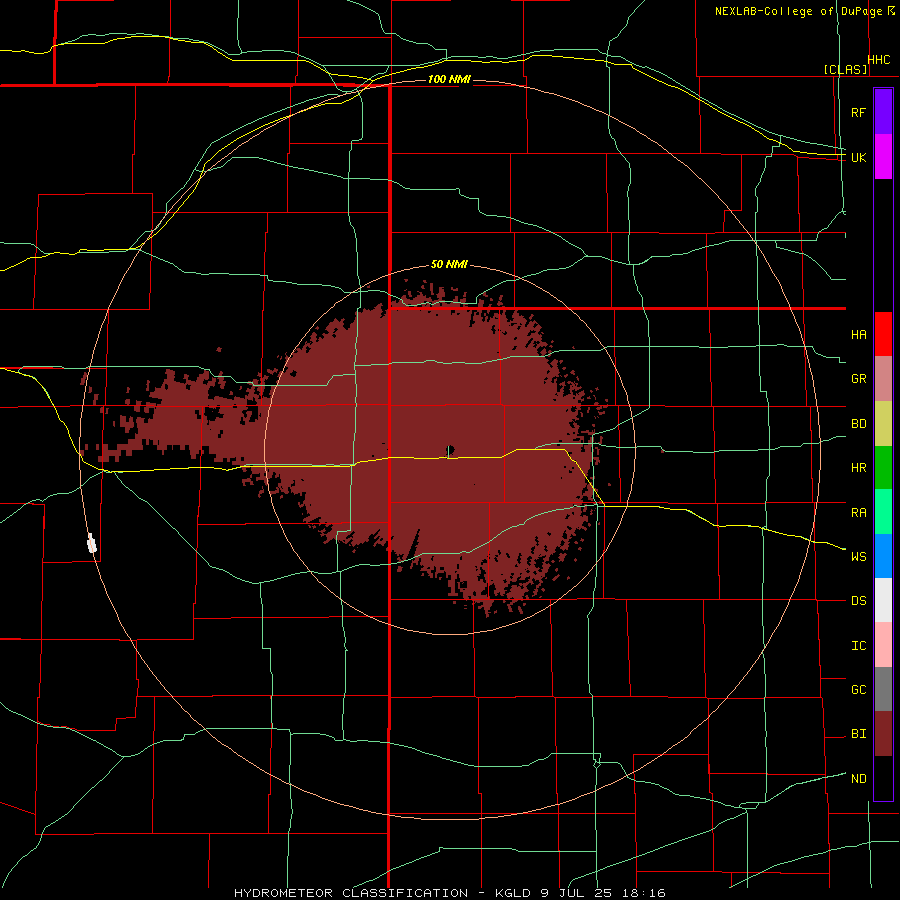Click the IC legend label

tap(858, 645)
